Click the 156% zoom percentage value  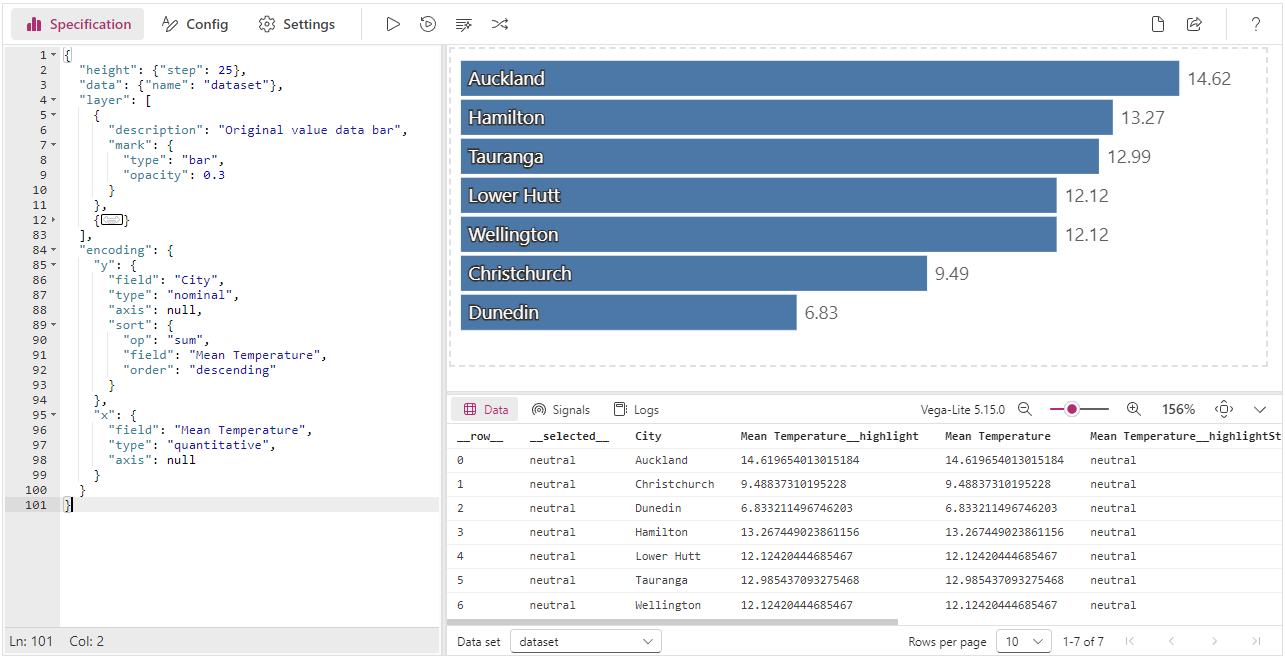click(1178, 409)
